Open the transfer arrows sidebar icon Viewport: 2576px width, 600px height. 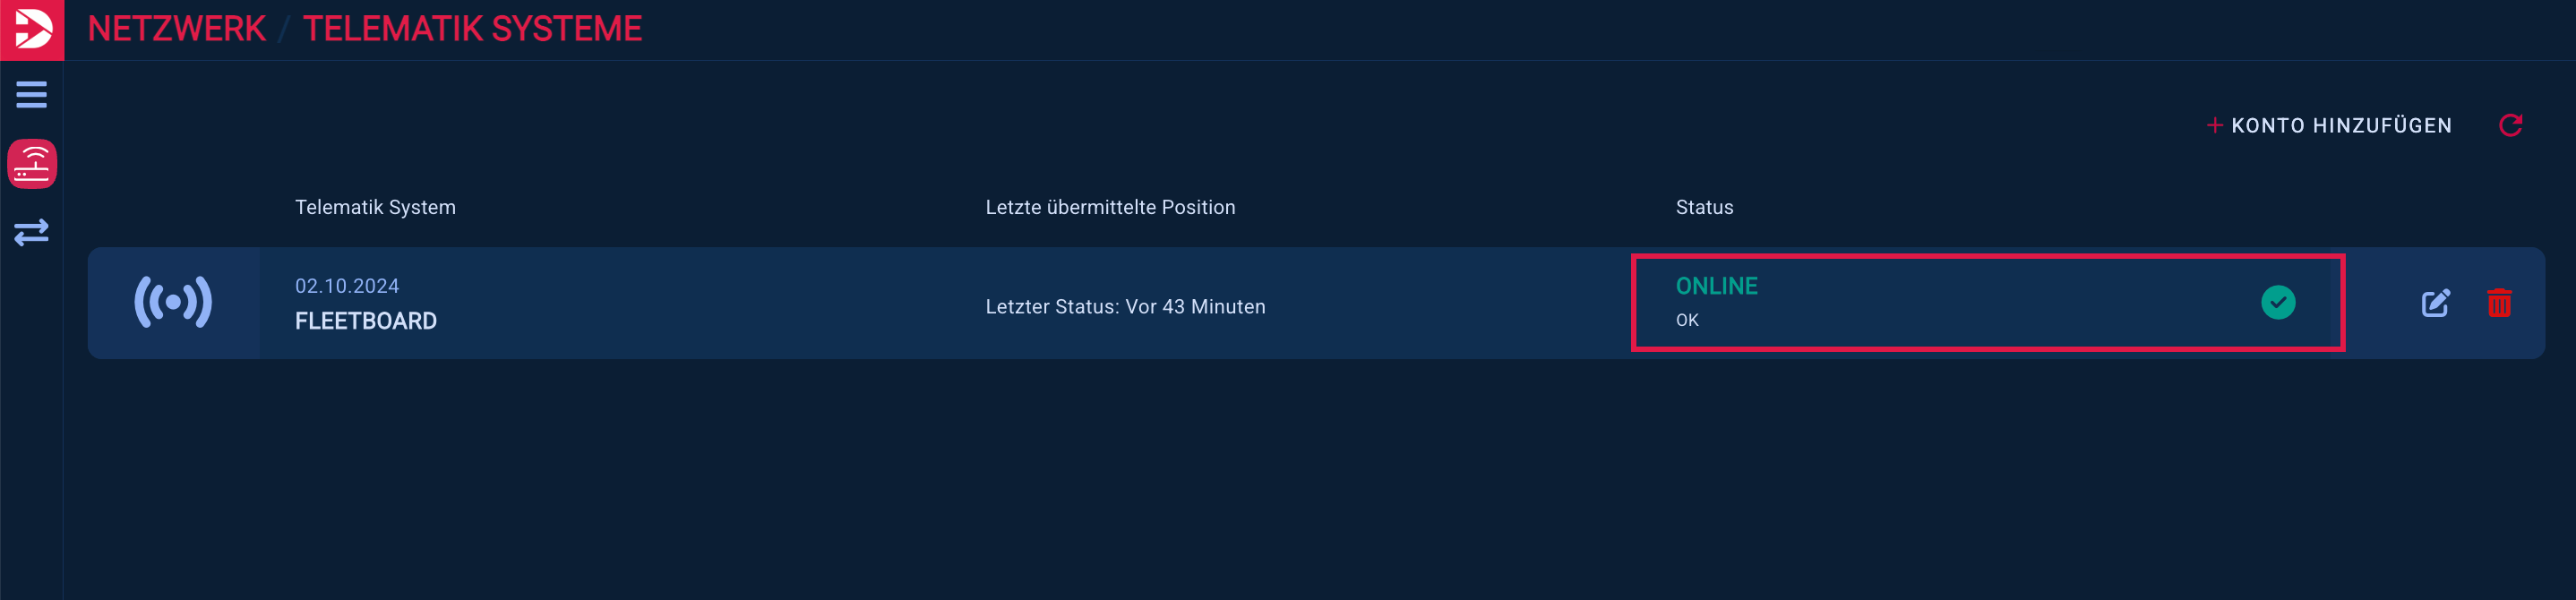click(x=31, y=232)
